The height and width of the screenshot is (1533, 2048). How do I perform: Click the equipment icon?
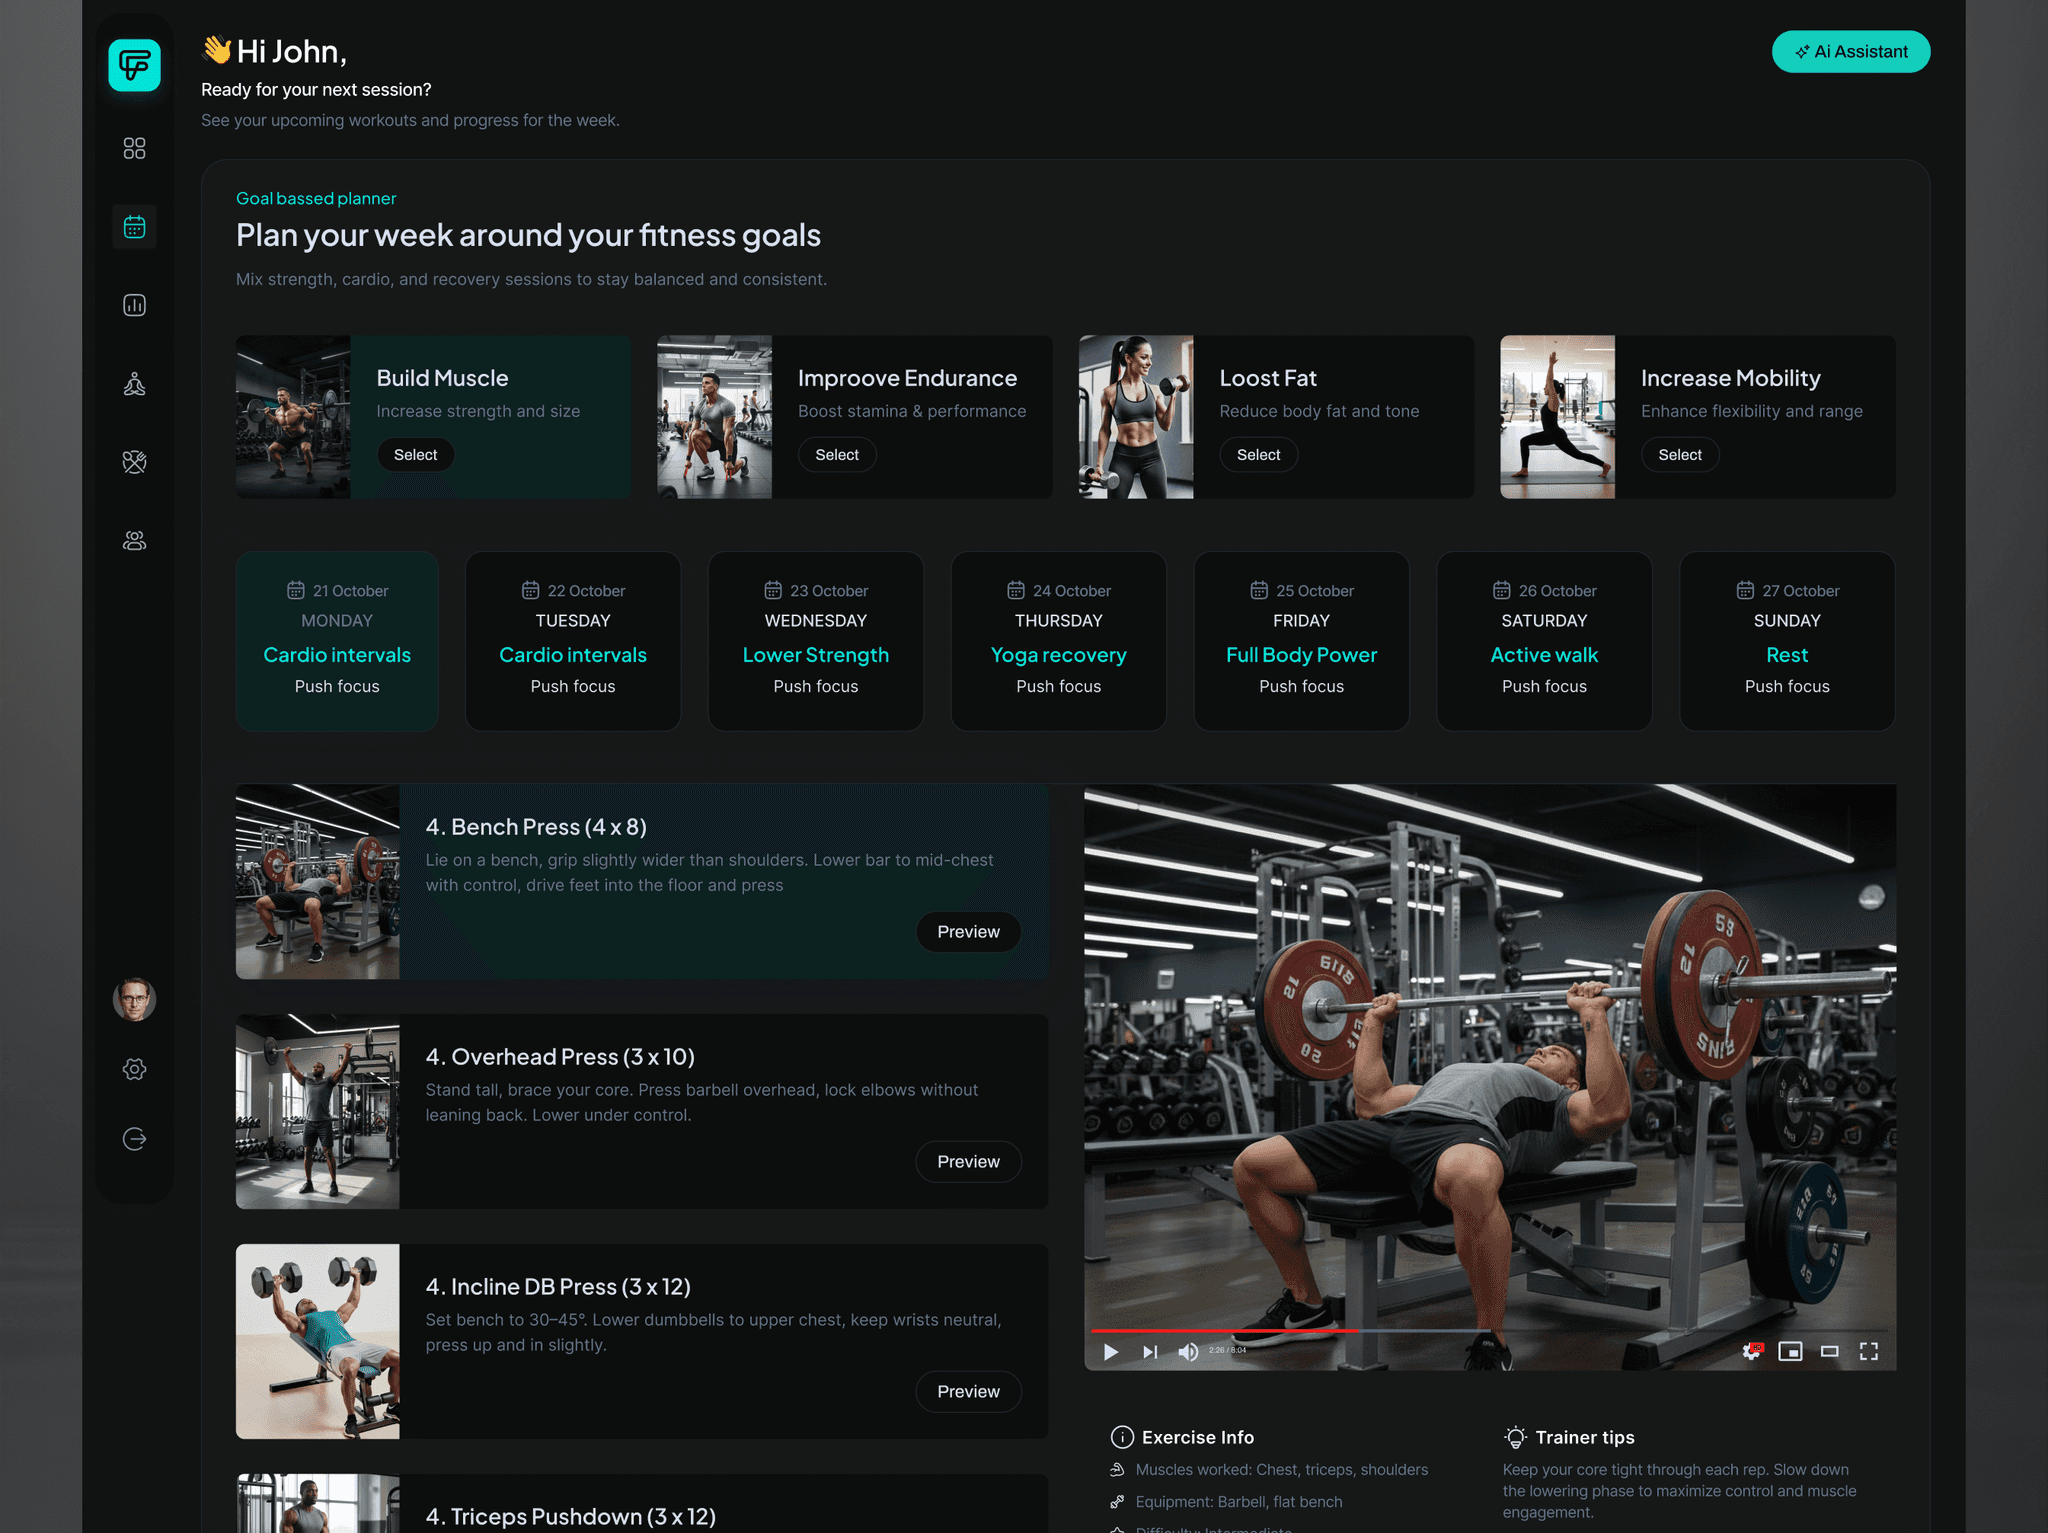pyautogui.click(x=1117, y=1502)
